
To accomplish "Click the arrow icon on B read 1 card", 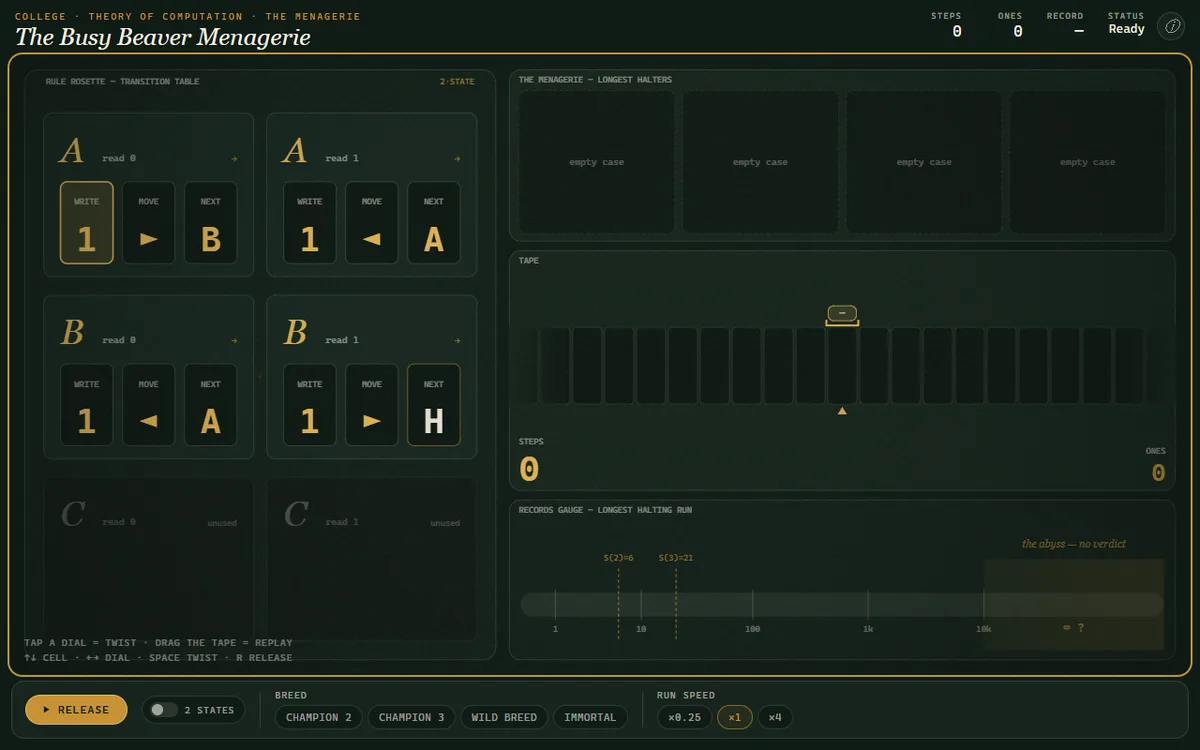I will point(457,340).
